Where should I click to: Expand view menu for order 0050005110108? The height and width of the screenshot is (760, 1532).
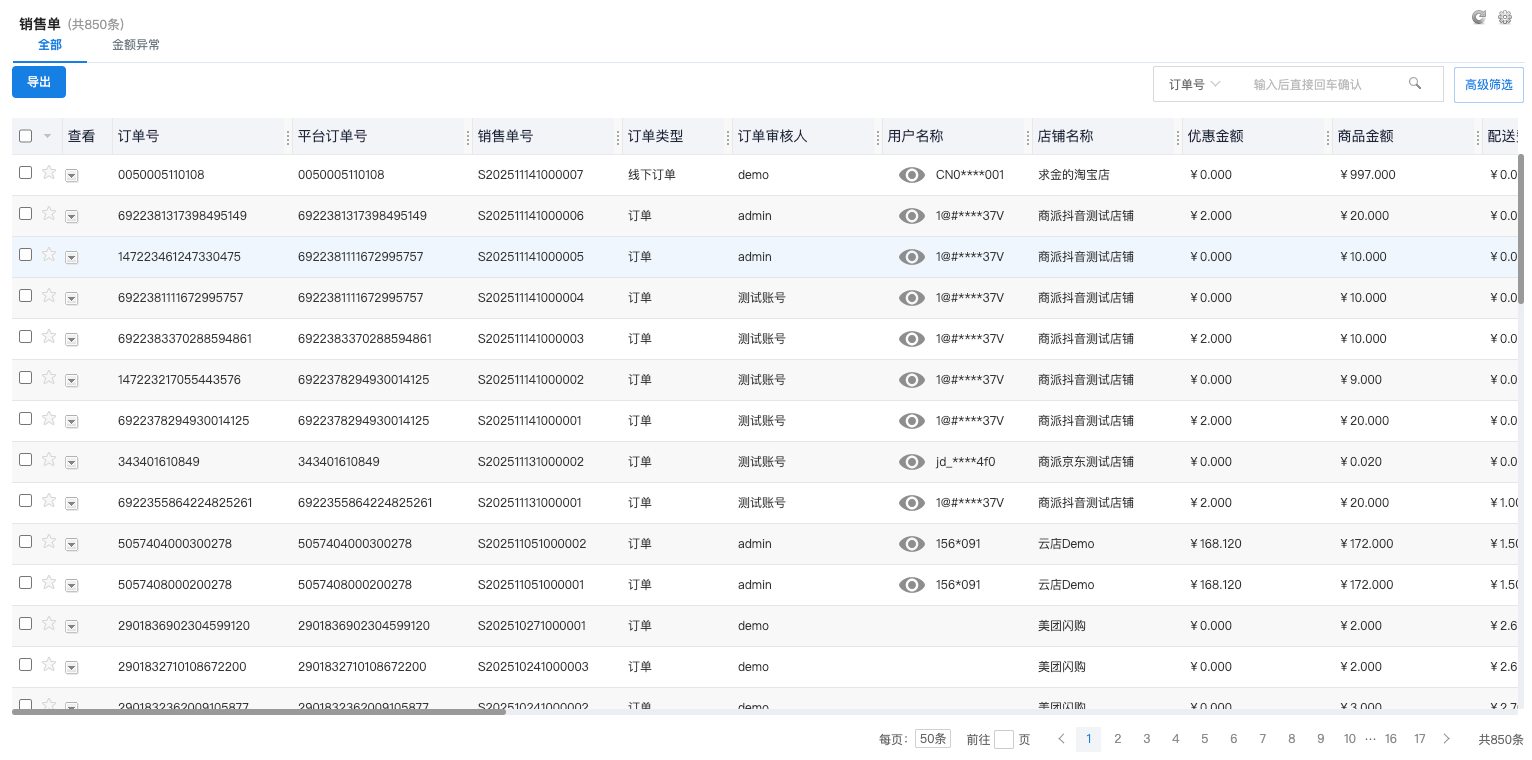coord(71,176)
